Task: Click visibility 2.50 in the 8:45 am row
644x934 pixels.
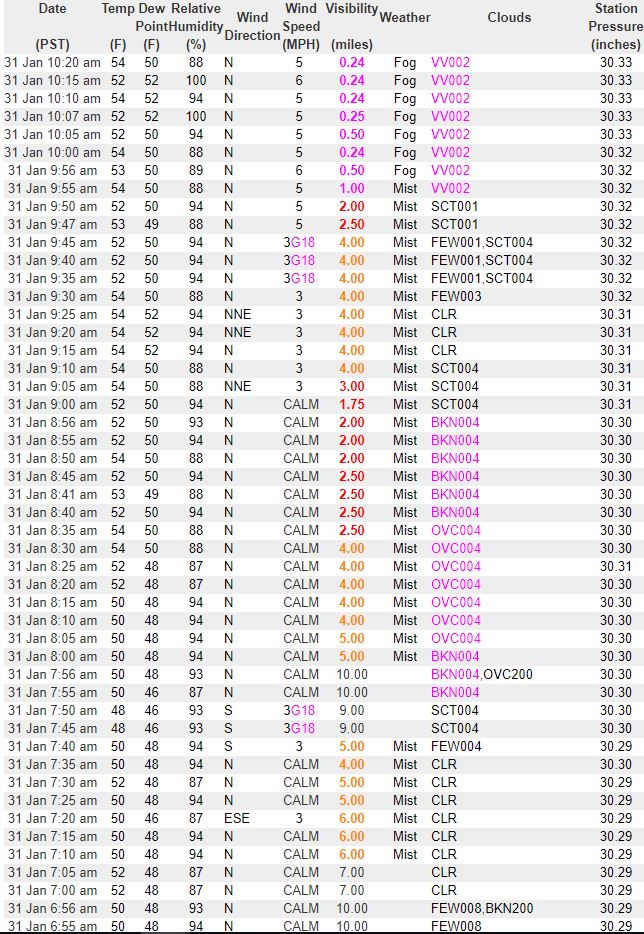Action: [x=352, y=477]
